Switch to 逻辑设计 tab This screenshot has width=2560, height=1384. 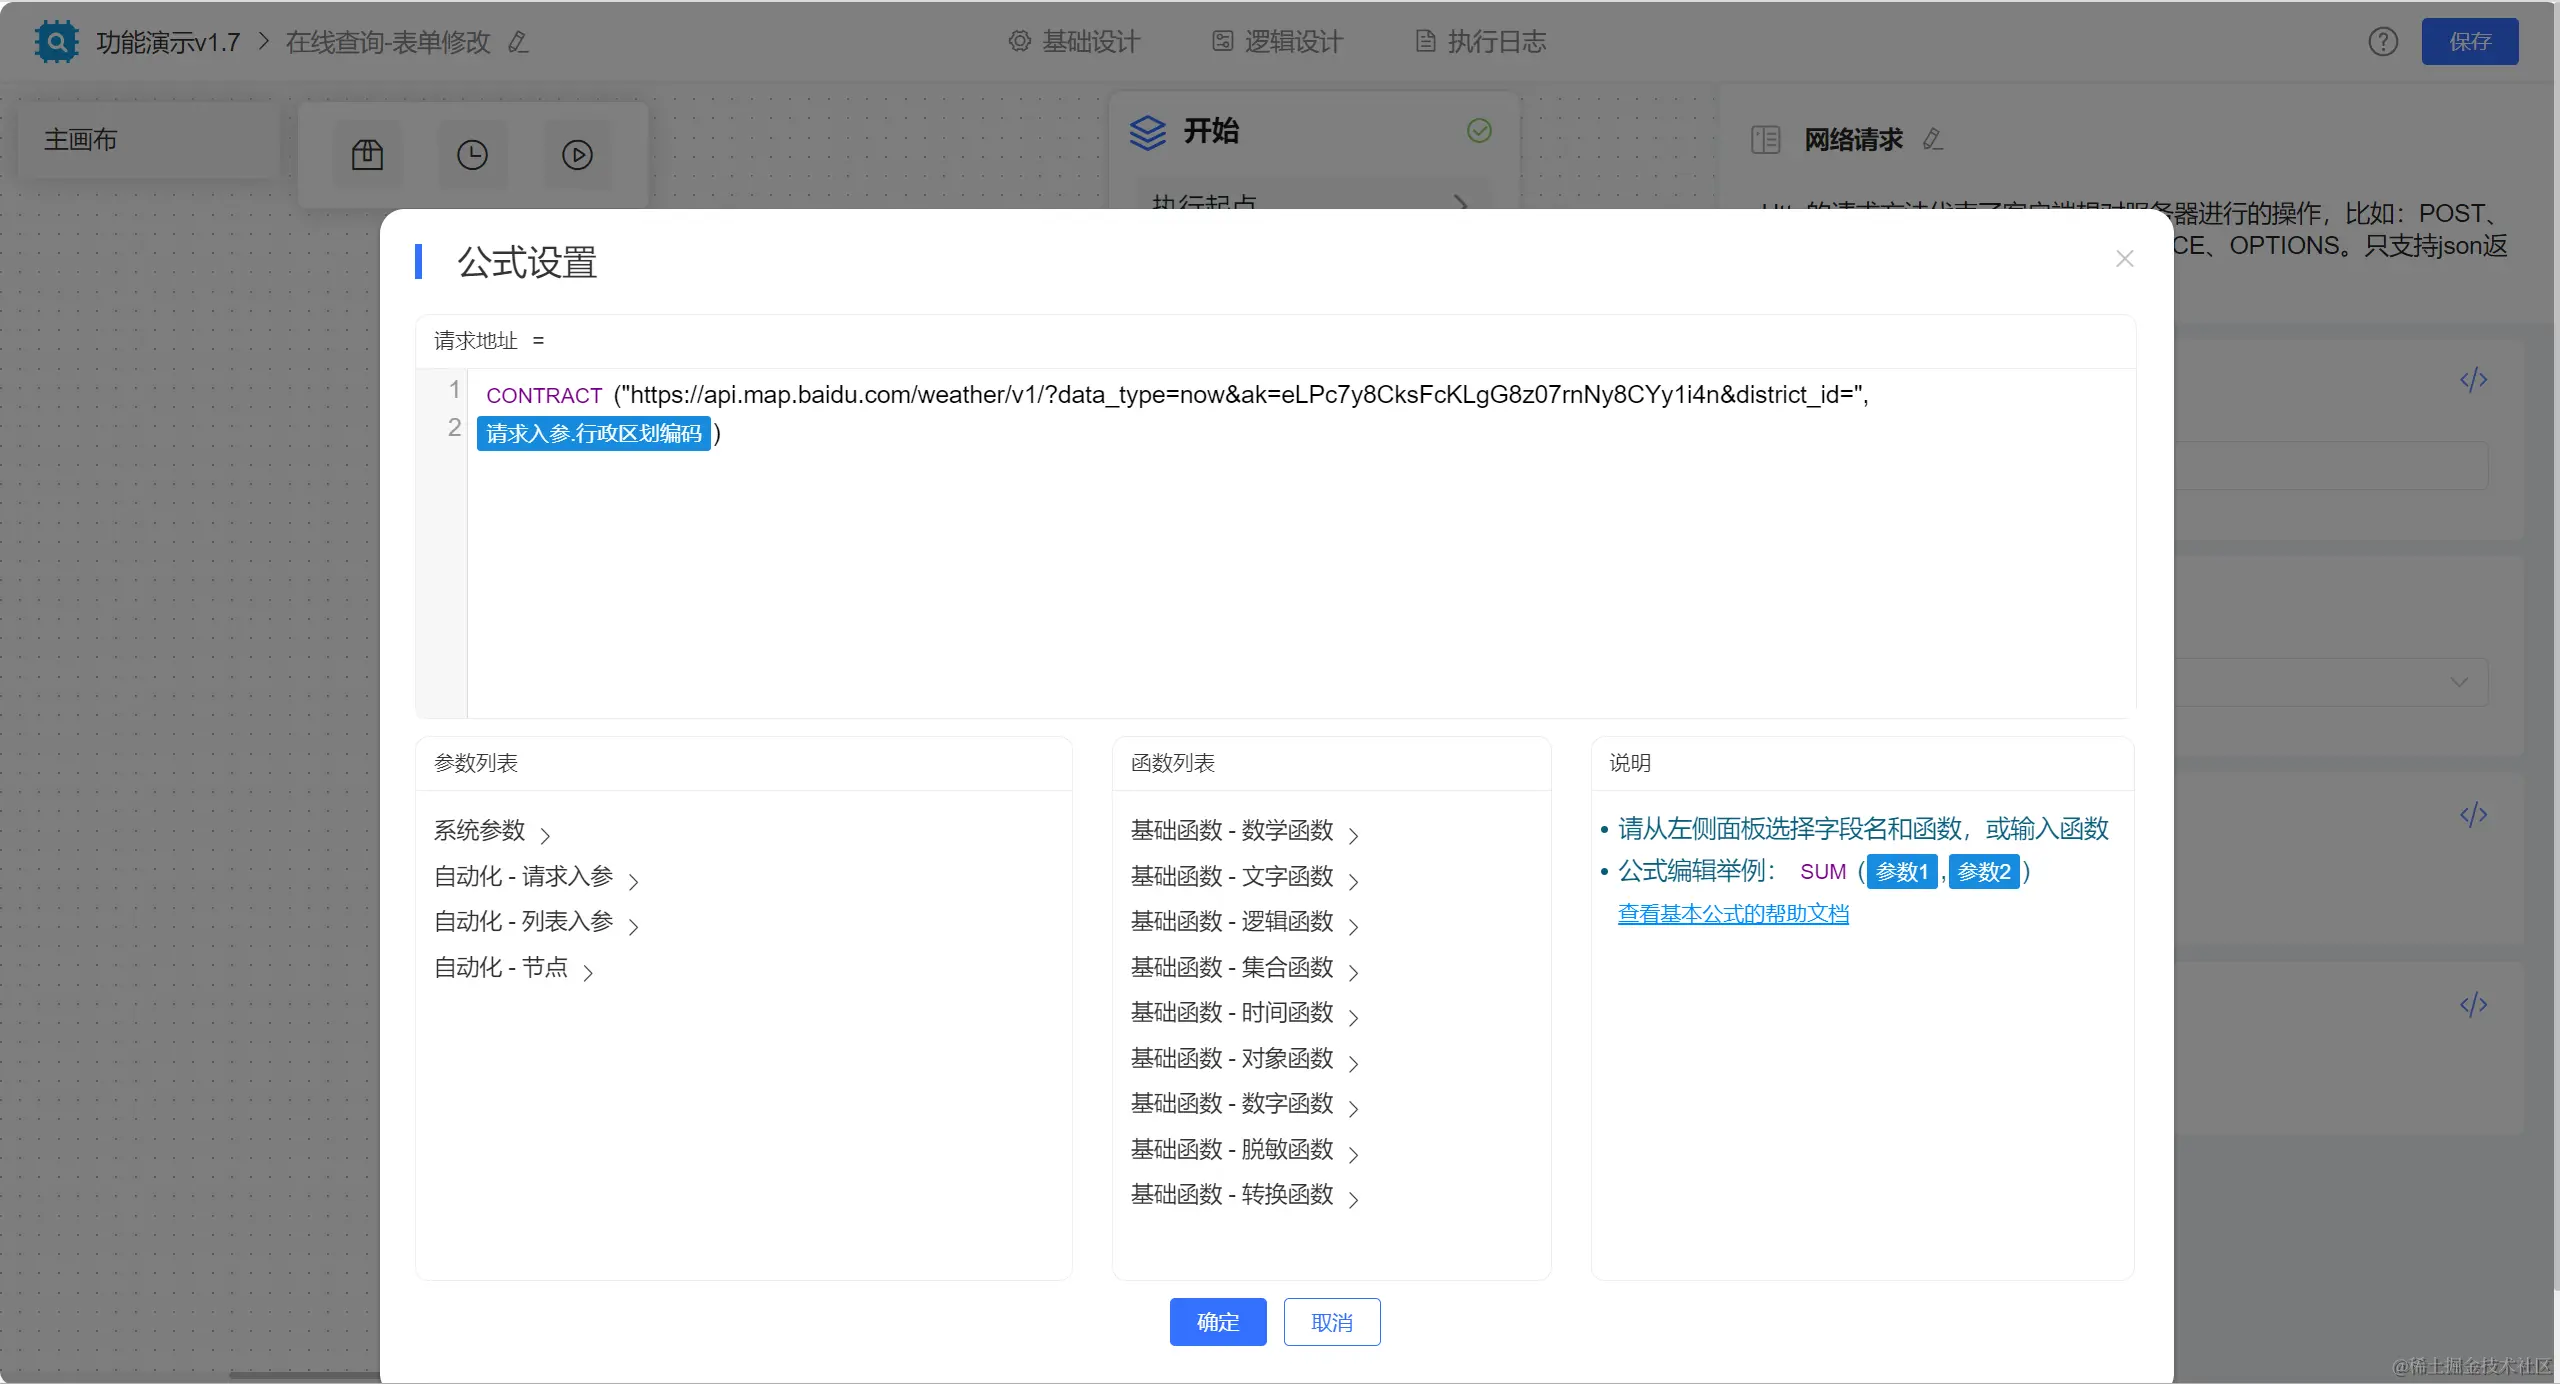tap(1278, 42)
